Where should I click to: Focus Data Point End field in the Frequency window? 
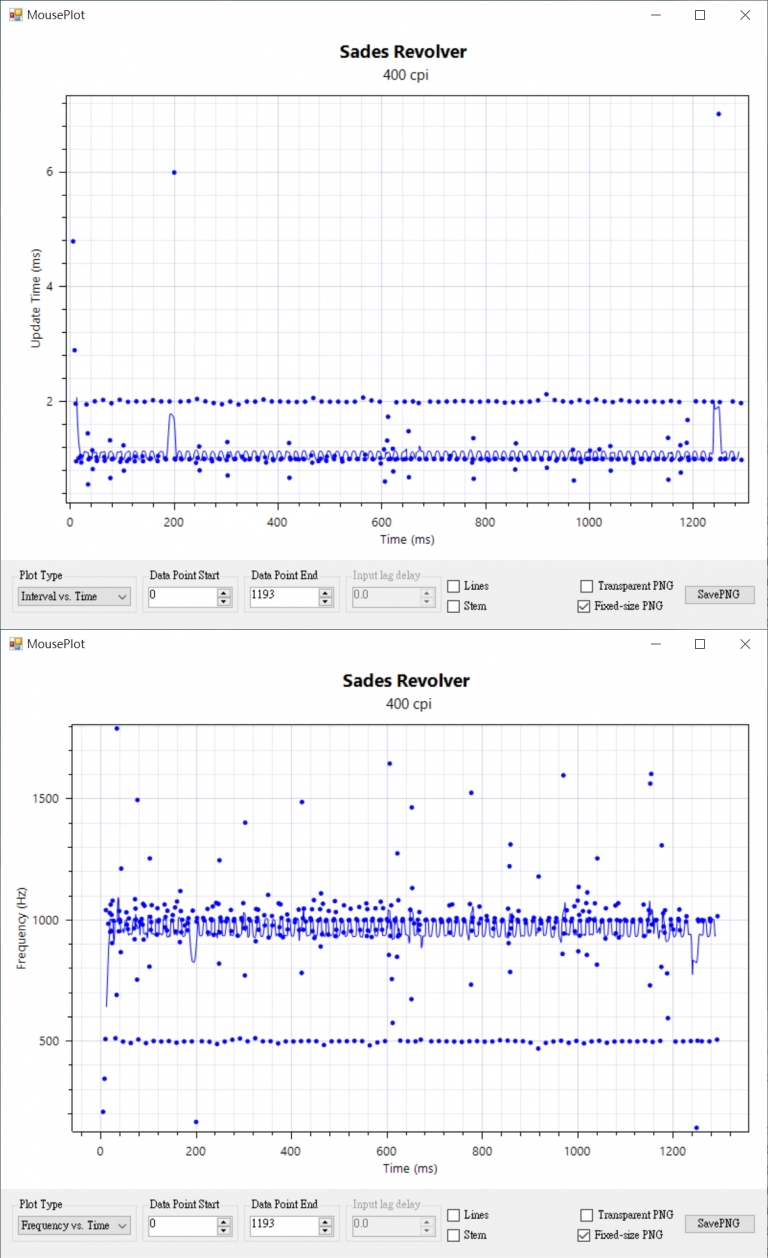point(283,1225)
